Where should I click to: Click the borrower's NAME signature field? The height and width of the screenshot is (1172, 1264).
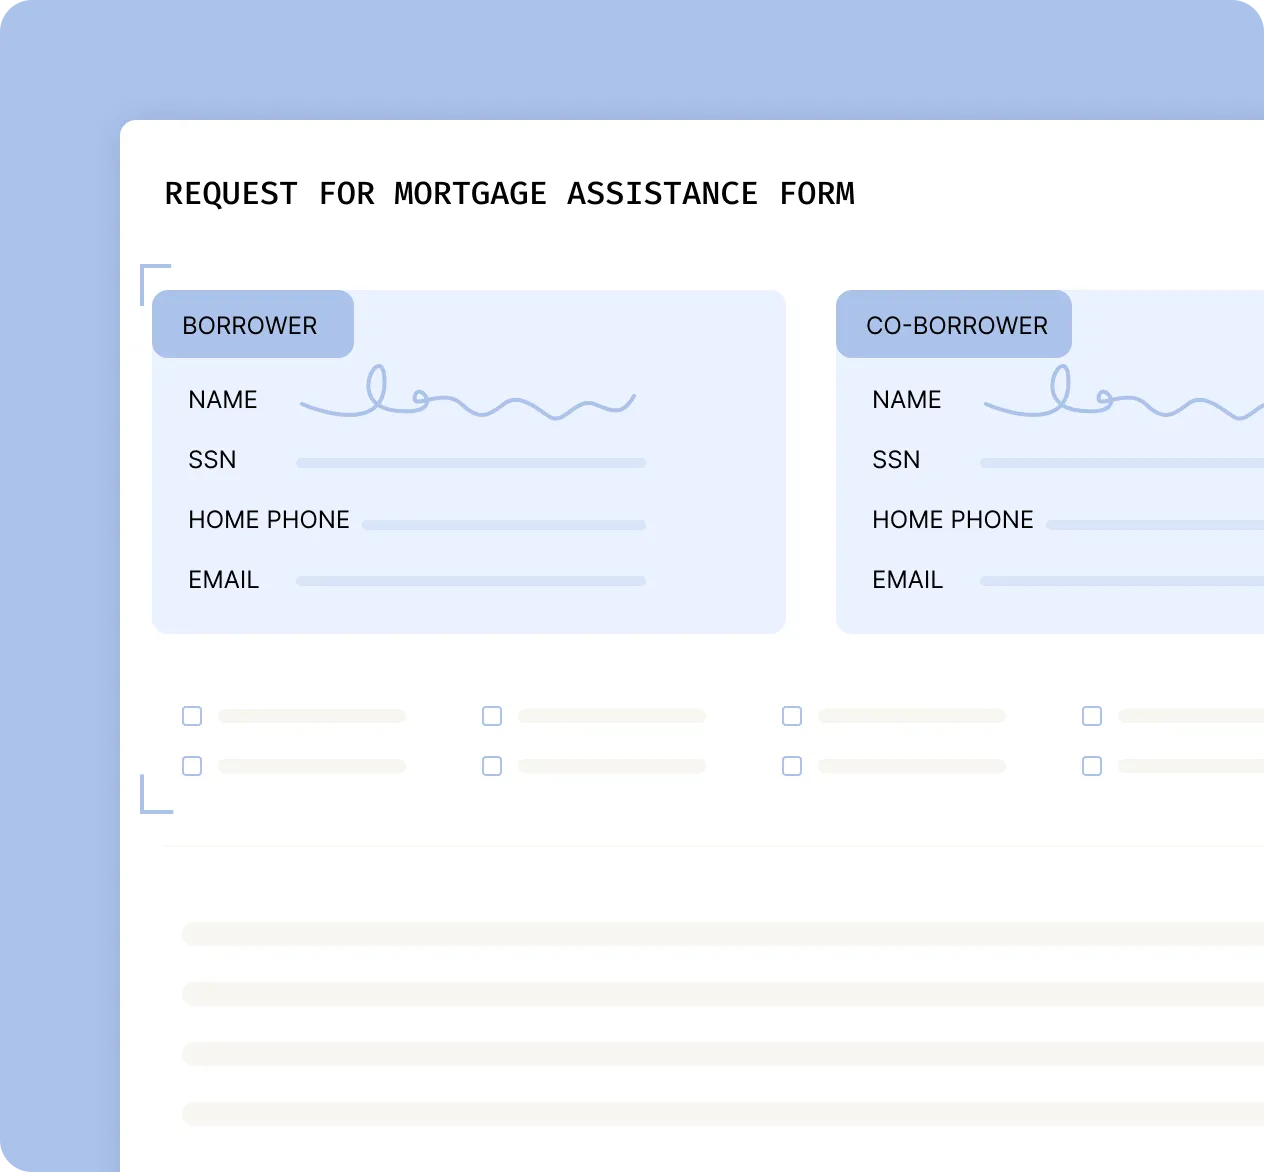coord(468,397)
